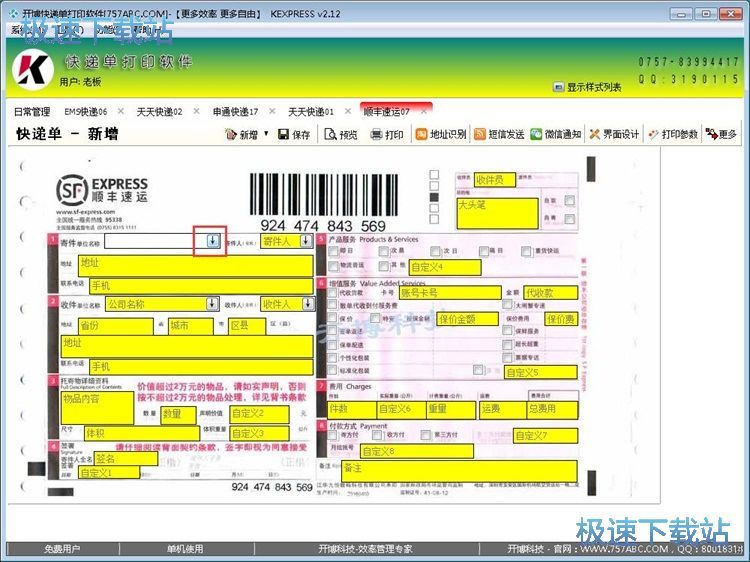Close the EMS快递06 tab
750x562 pixels.
(121, 111)
